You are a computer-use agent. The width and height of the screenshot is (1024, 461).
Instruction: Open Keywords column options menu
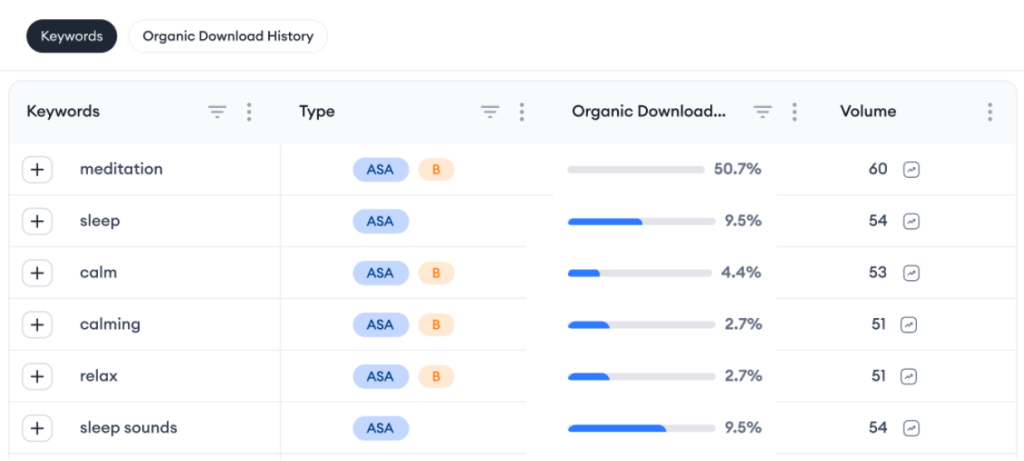coord(249,112)
